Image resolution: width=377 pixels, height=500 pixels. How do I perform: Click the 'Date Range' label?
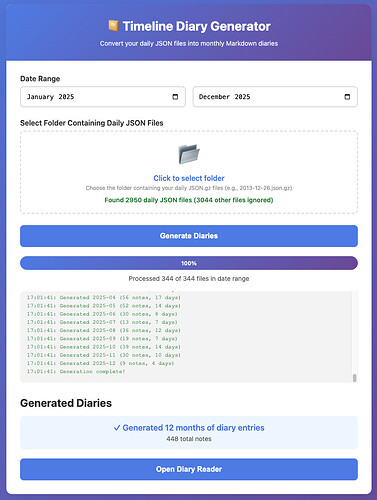(40, 79)
